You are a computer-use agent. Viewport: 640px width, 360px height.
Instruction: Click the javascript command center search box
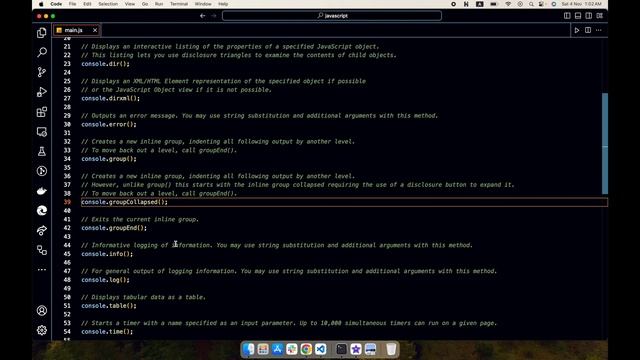click(332, 16)
